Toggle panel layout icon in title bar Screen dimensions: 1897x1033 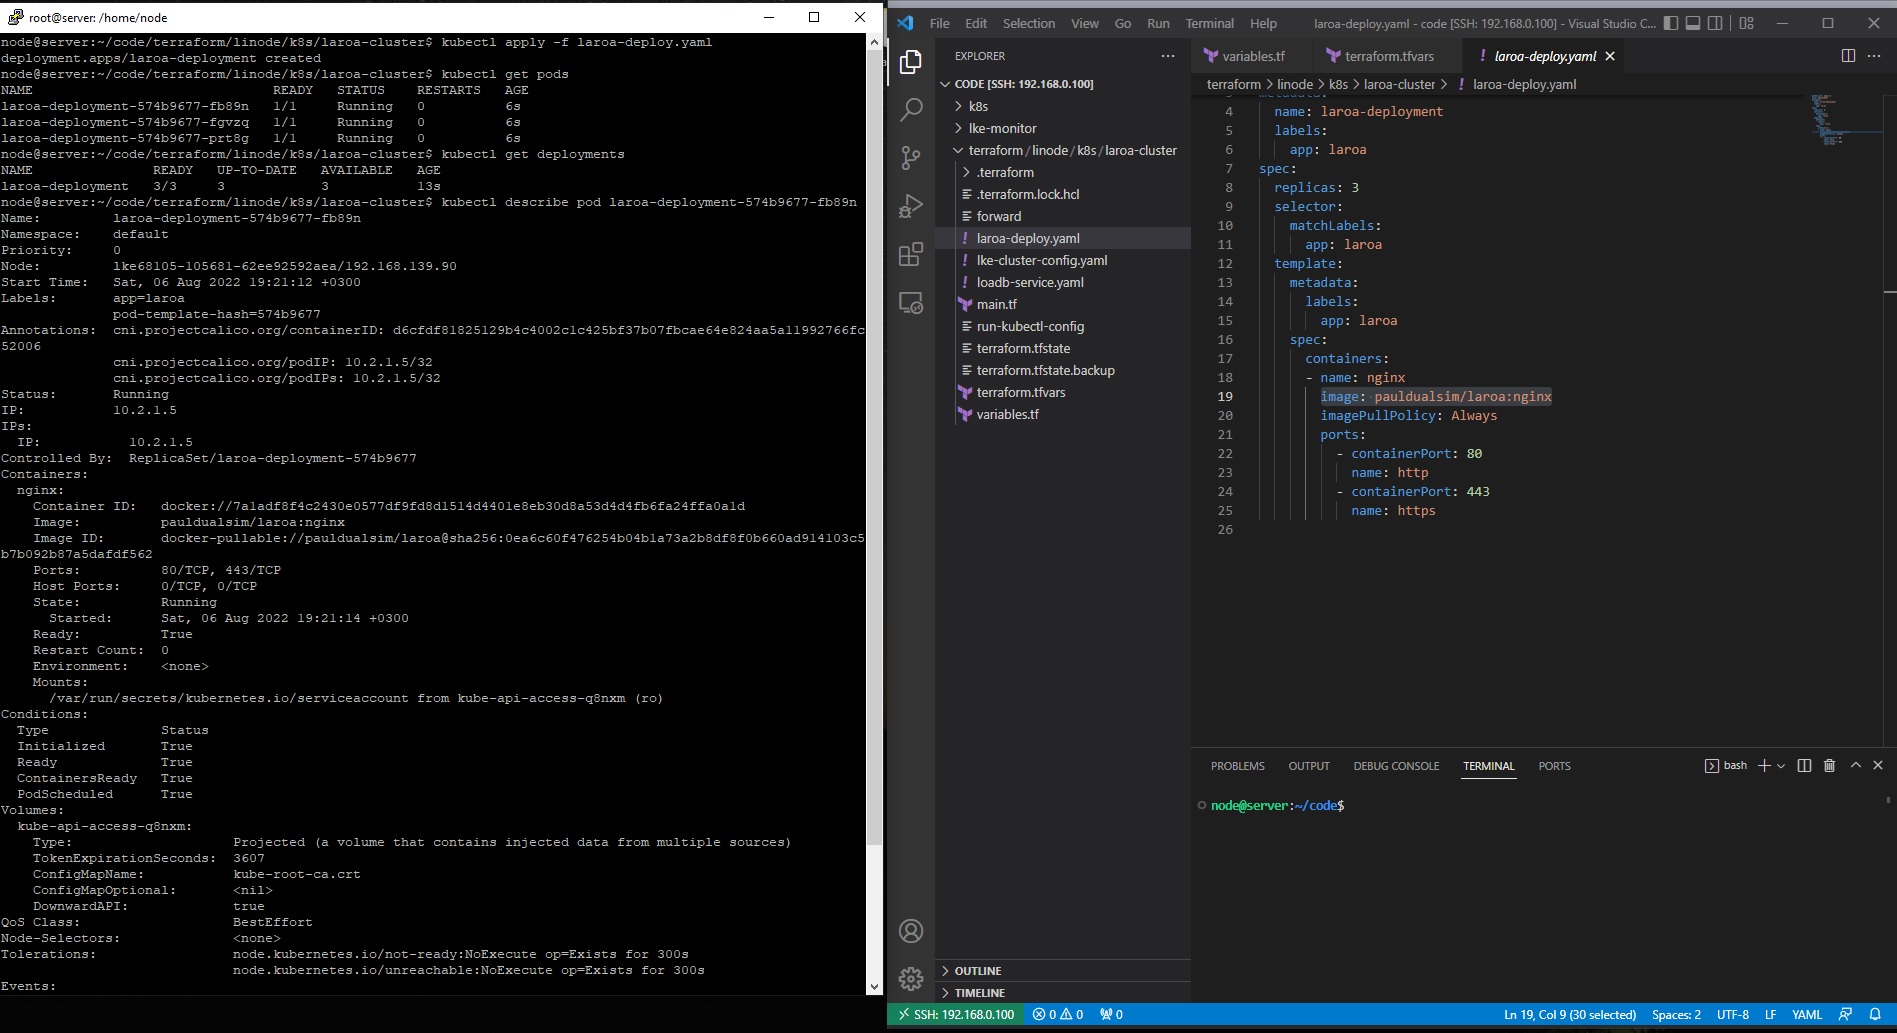click(x=1693, y=23)
